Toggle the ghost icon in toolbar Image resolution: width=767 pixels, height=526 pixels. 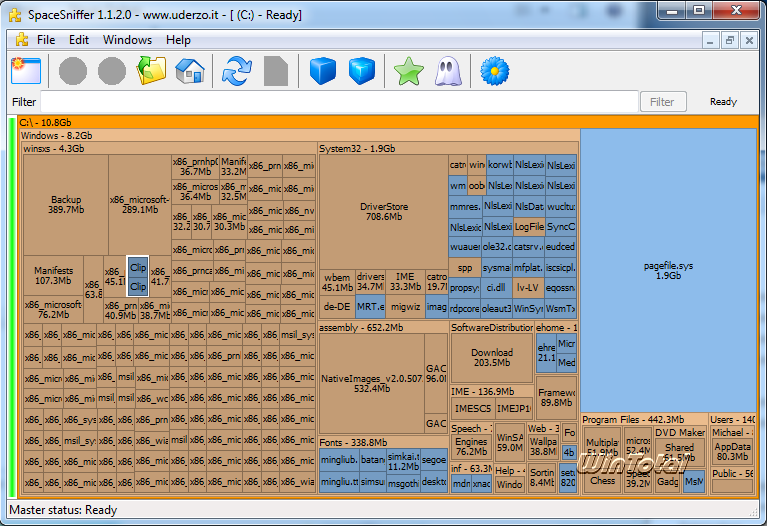(446, 71)
